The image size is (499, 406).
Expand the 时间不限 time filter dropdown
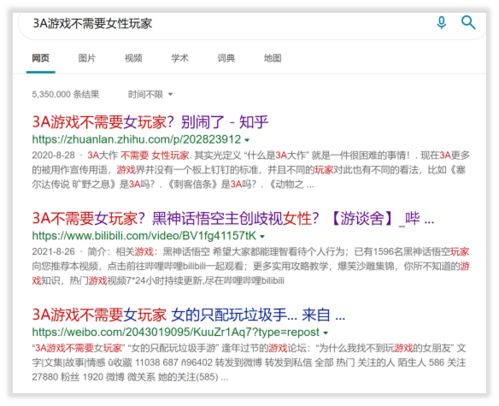tap(151, 94)
